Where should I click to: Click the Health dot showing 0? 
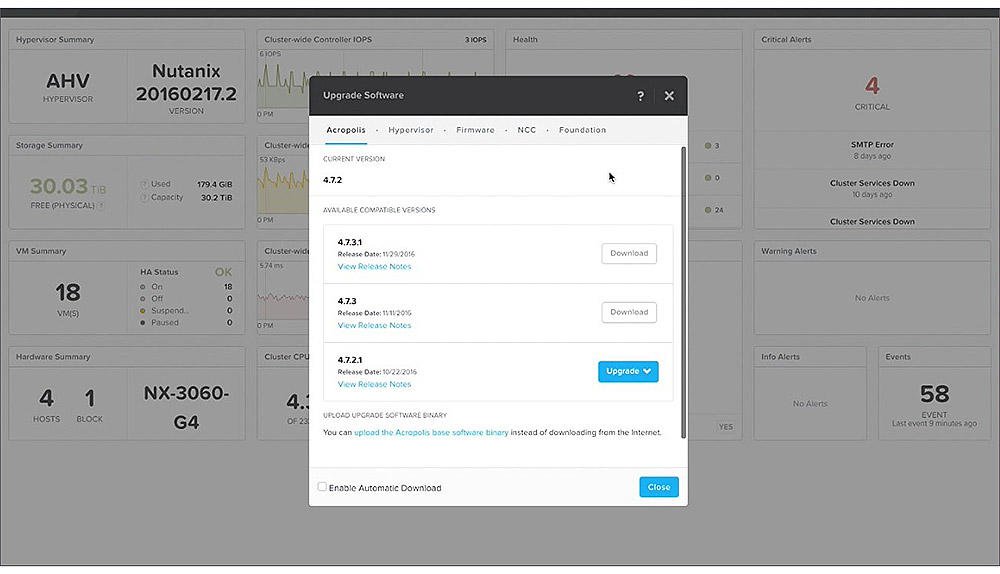[708, 178]
